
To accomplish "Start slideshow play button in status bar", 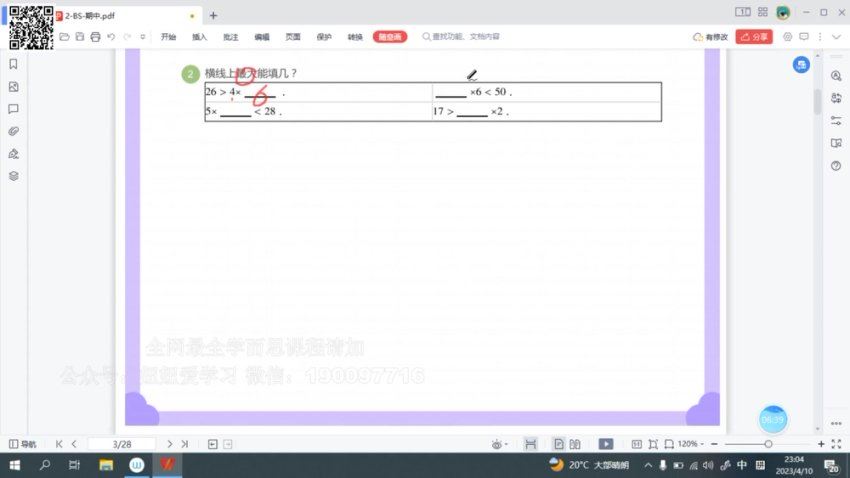I will tap(606, 444).
